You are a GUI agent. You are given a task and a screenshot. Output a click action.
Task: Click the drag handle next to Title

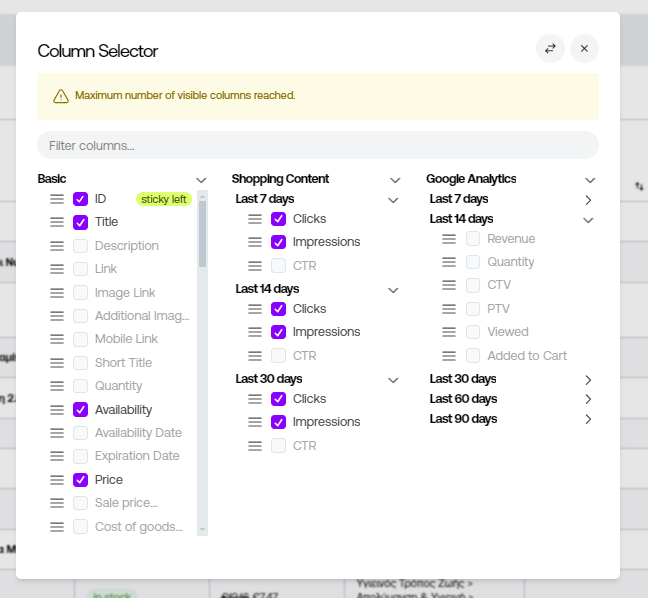(x=57, y=222)
